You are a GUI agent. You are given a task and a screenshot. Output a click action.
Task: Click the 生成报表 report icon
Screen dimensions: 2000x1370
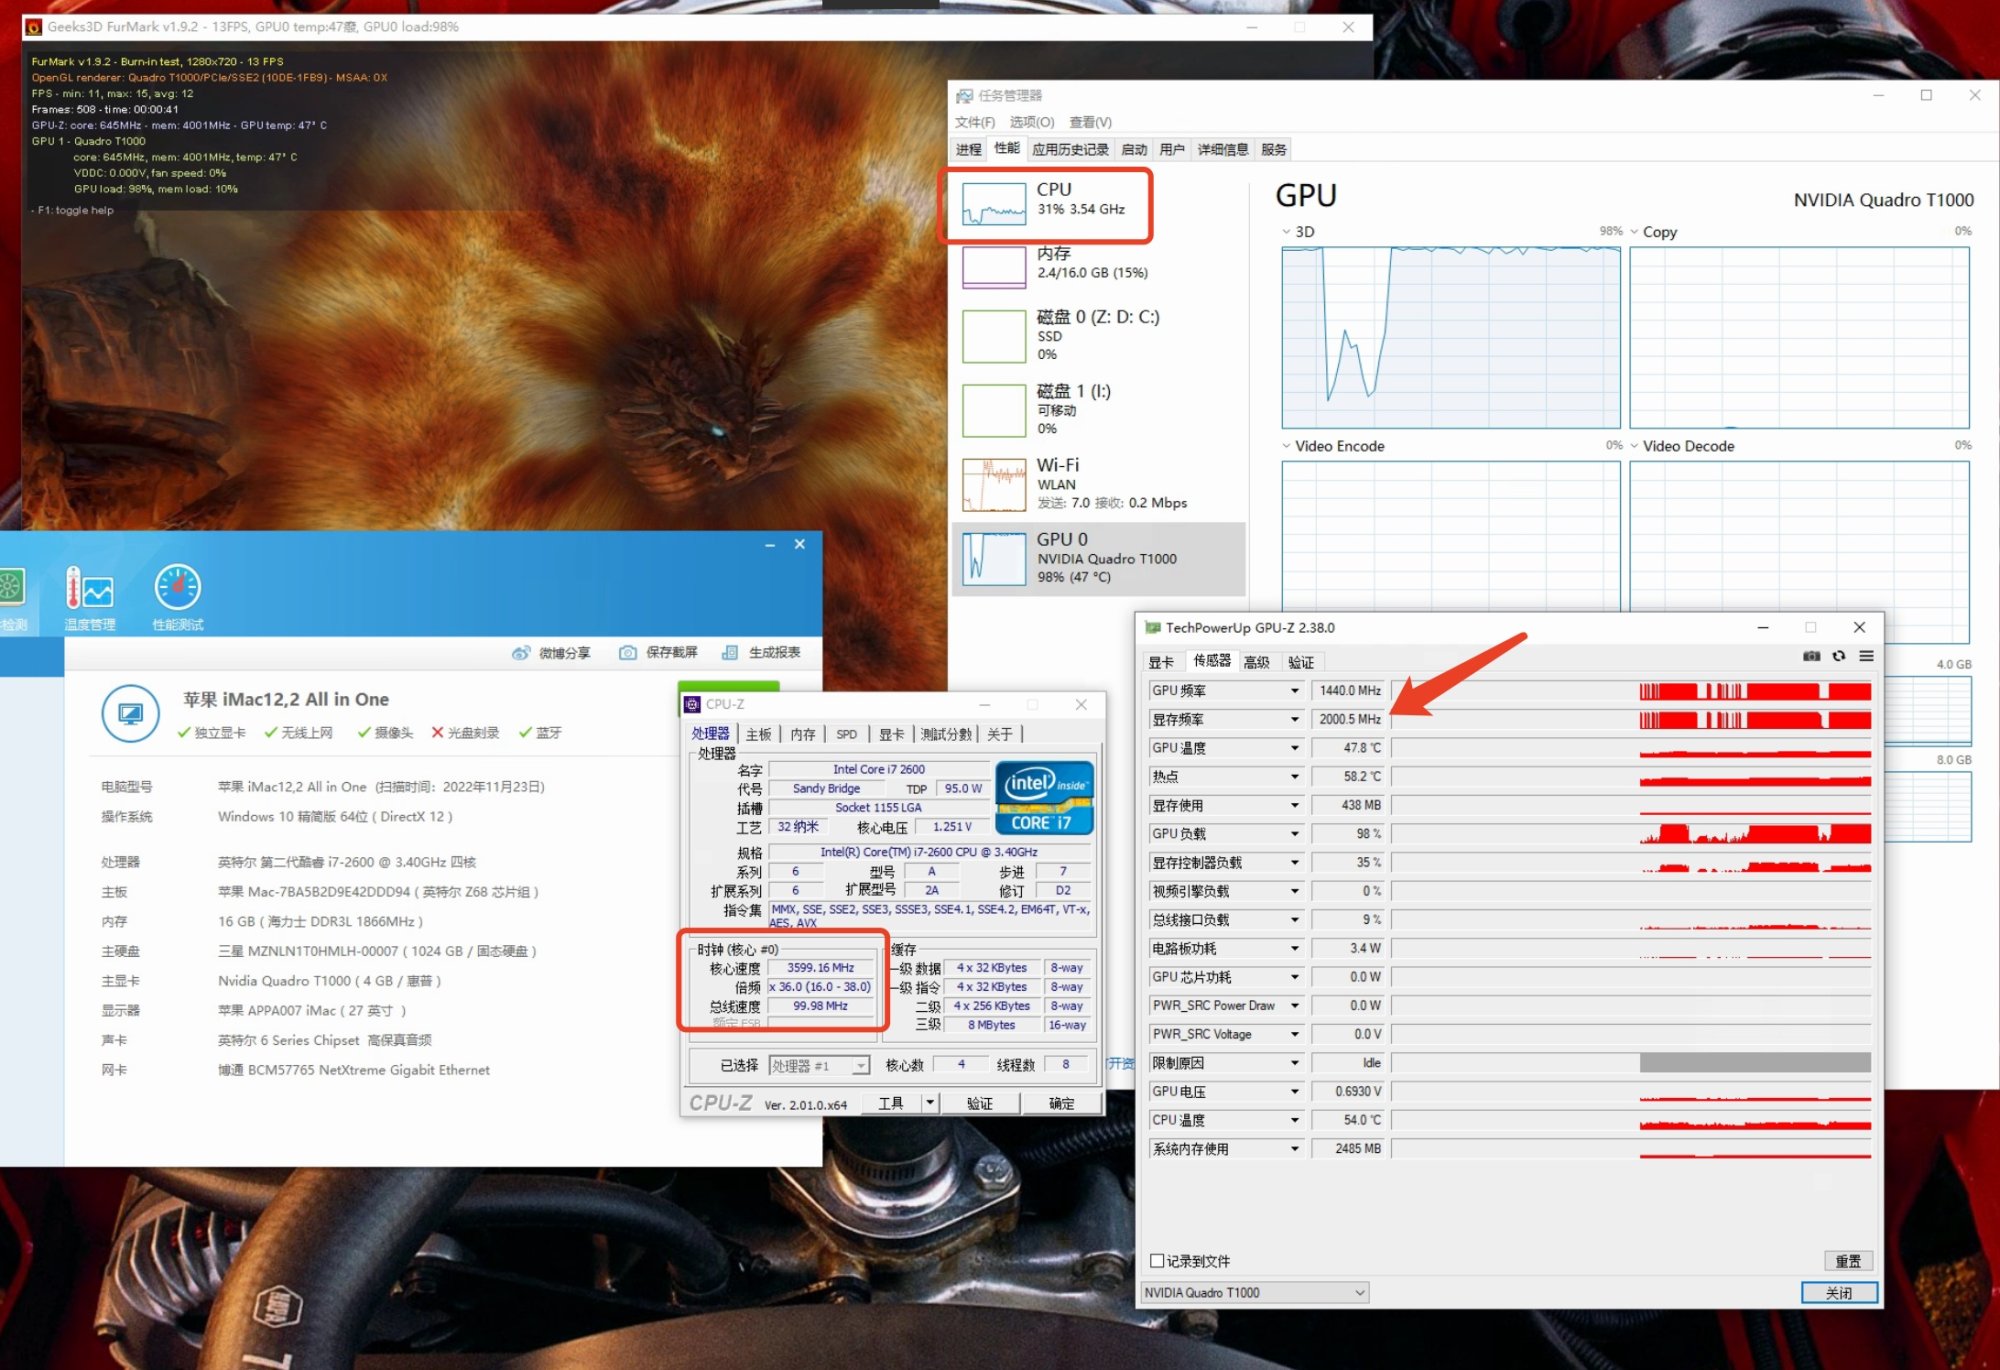click(x=730, y=653)
